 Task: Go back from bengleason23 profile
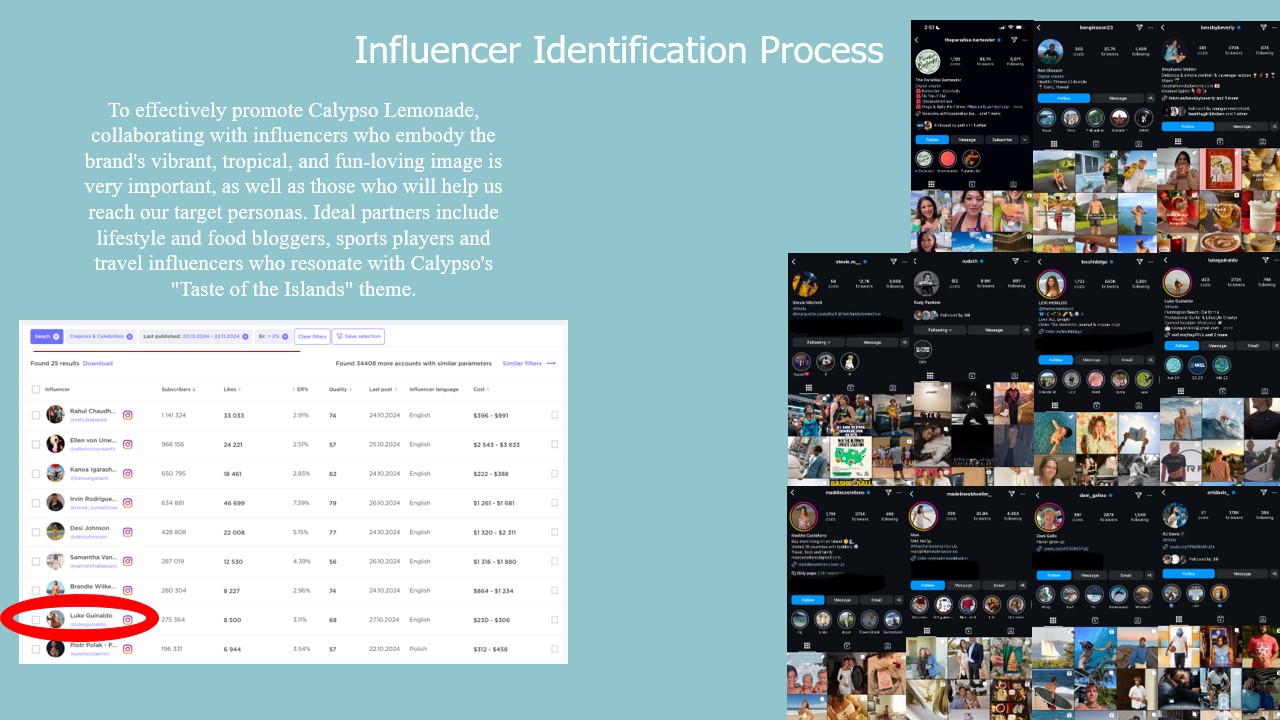coord(1039,27)
